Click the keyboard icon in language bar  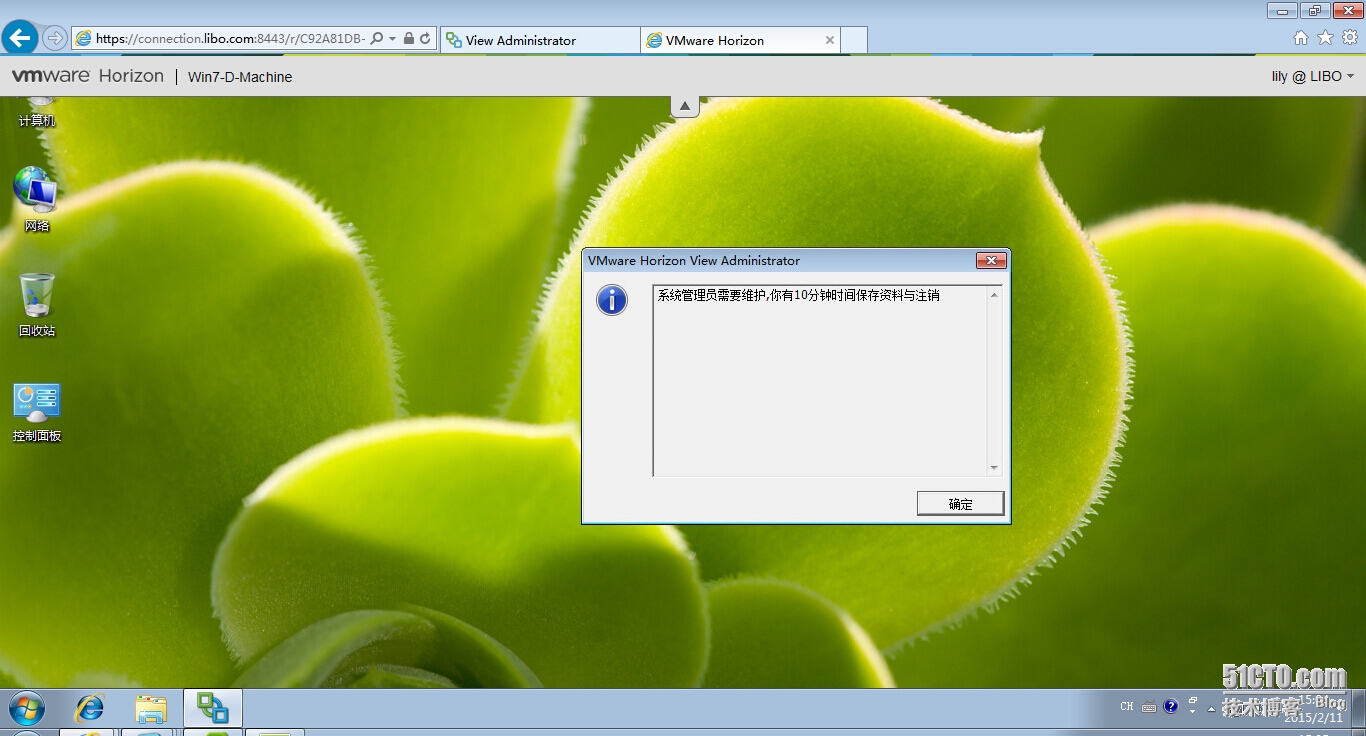[x=1149, y=707]
